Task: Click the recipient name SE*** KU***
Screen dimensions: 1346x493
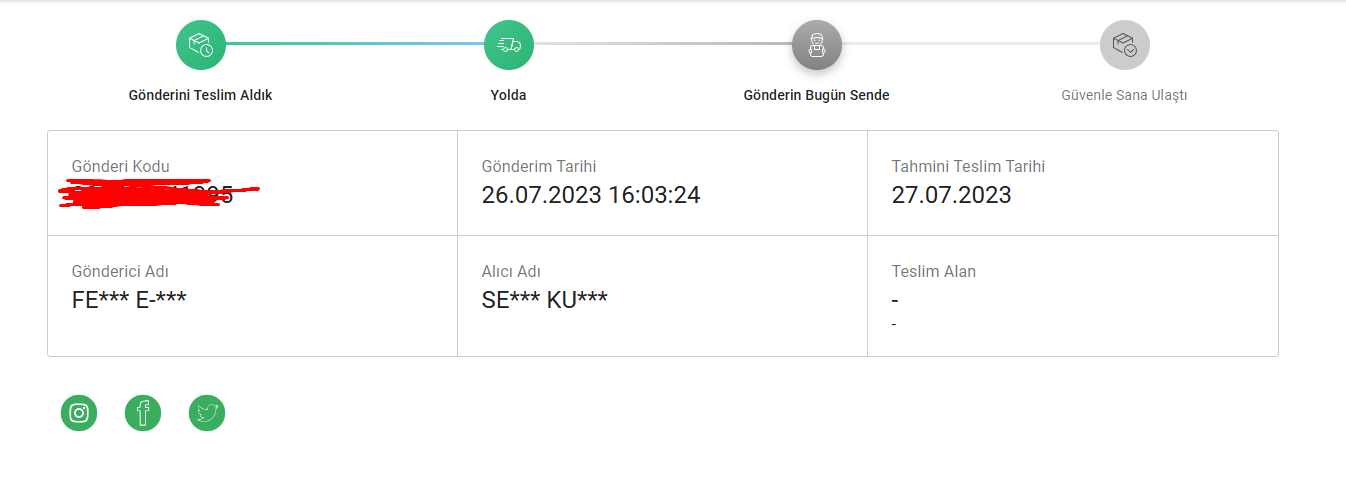Action: [x=545, y=299]
